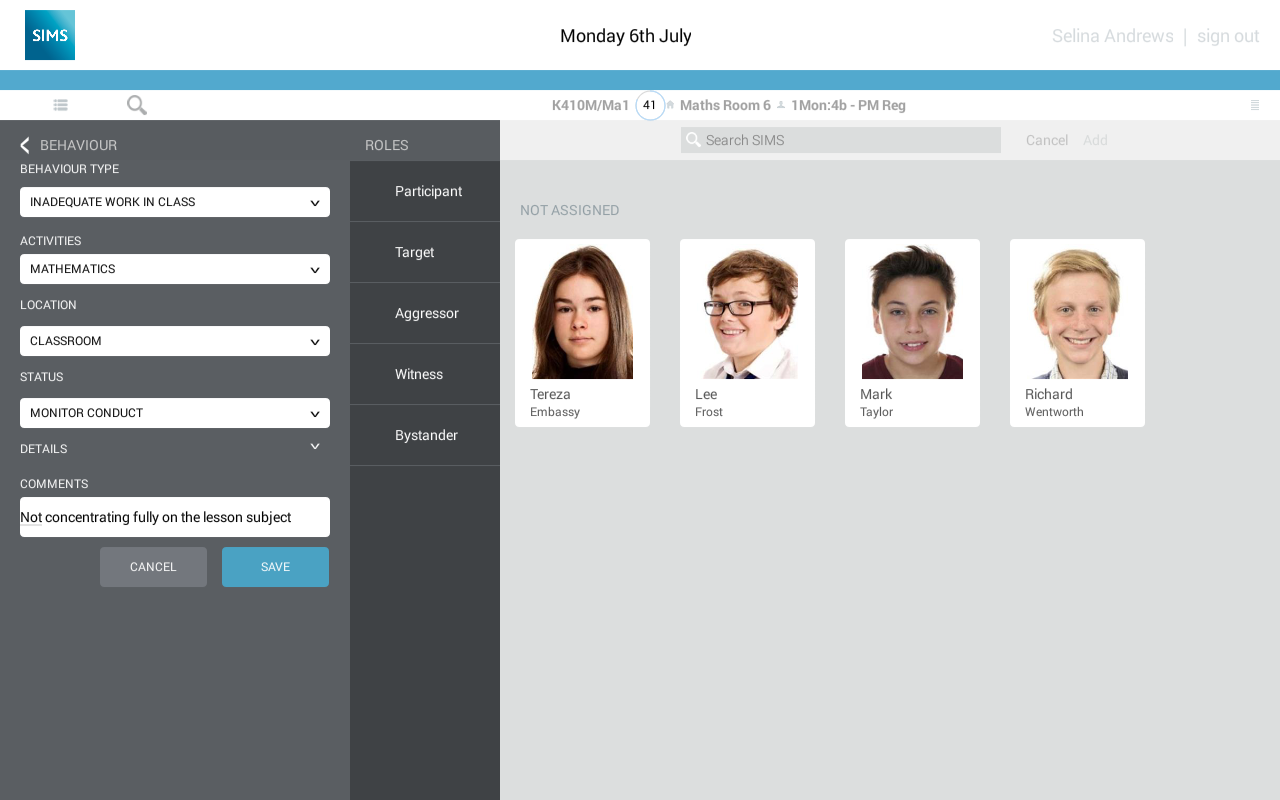
Task: Click the BEHAVIOUR panel title
Action: point(78,145)
